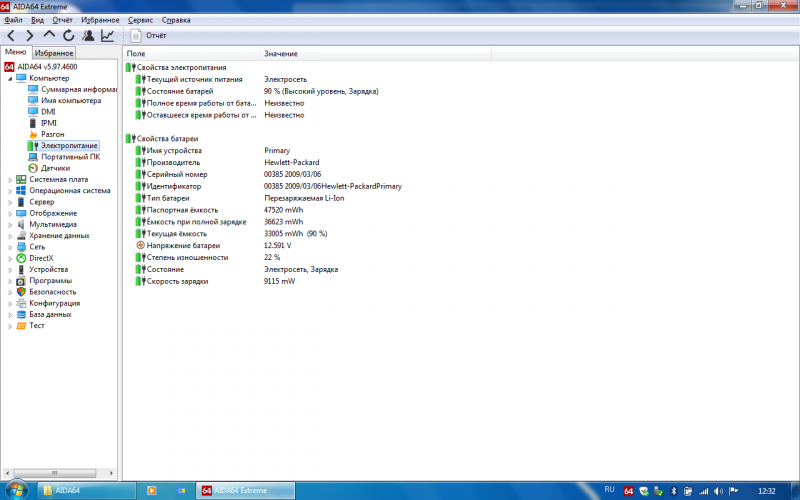Expand the Хранение данных node

click(x=10, y=236)
